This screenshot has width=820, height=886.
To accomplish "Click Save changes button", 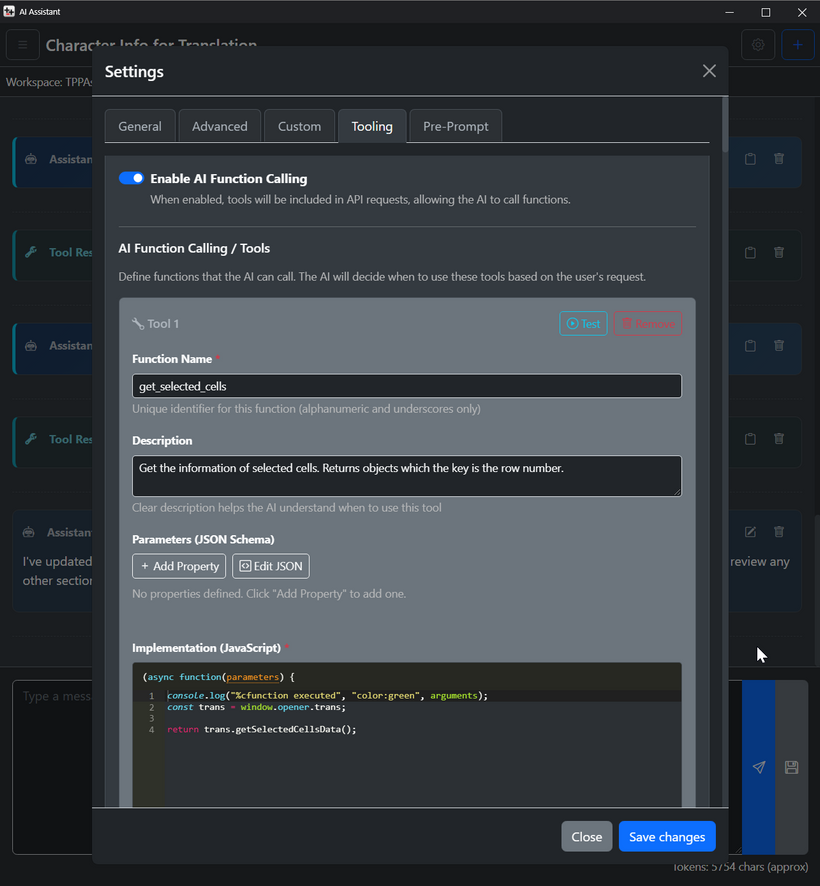I will (667, 837).
